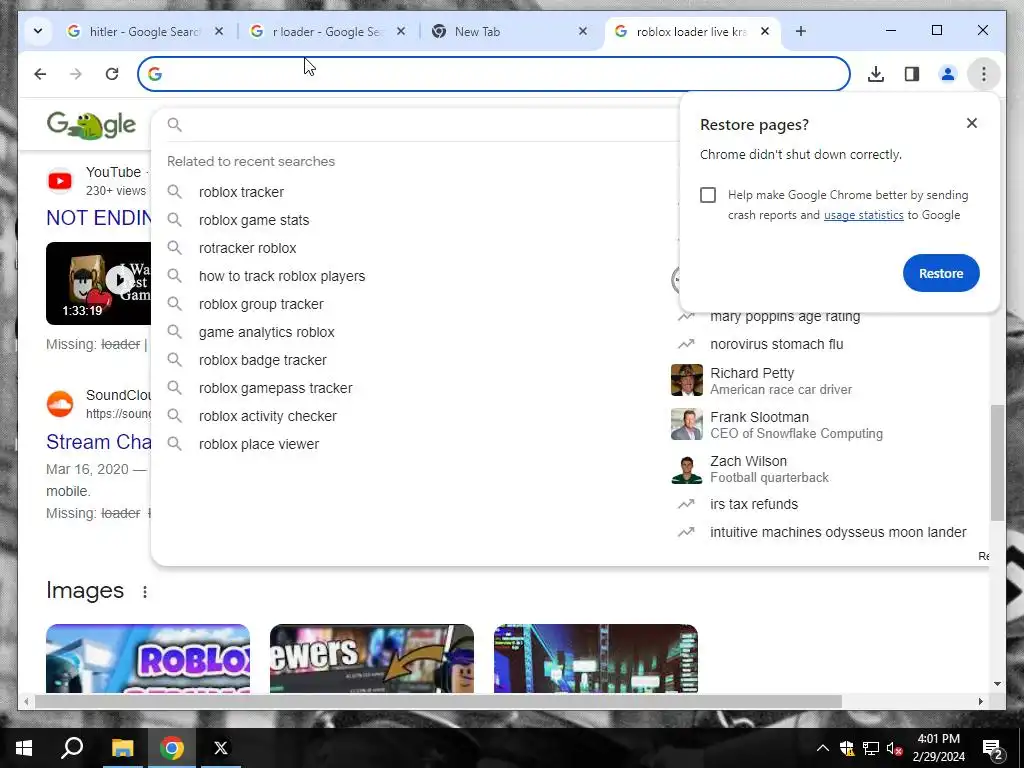Image resolution: width=1024 pixels, height=768 pixels.
Task: Open the Chrome profile icon
Action: pos(948,74)
